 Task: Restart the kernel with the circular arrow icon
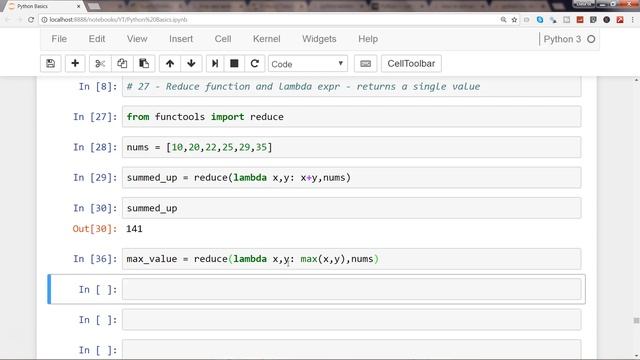(x=255, y=64)
